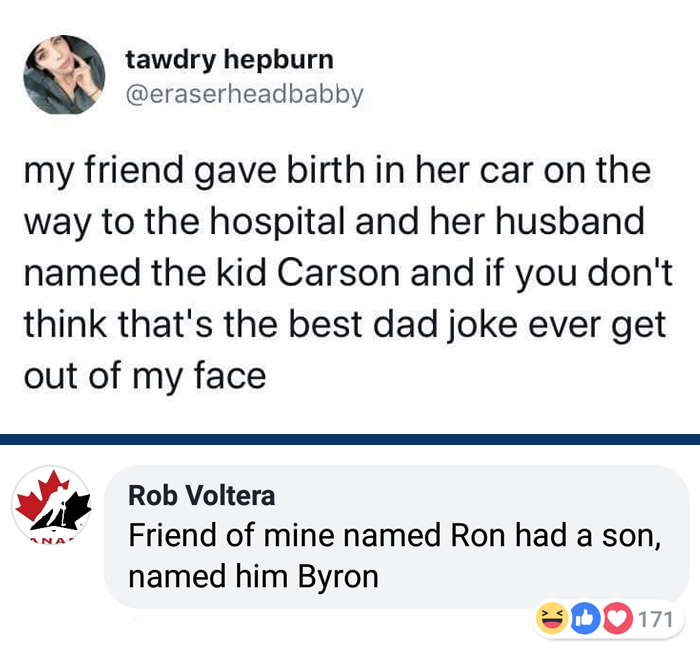Open the tawdry hepburn display name
The image size is (700, 658).
coord(229,60)
